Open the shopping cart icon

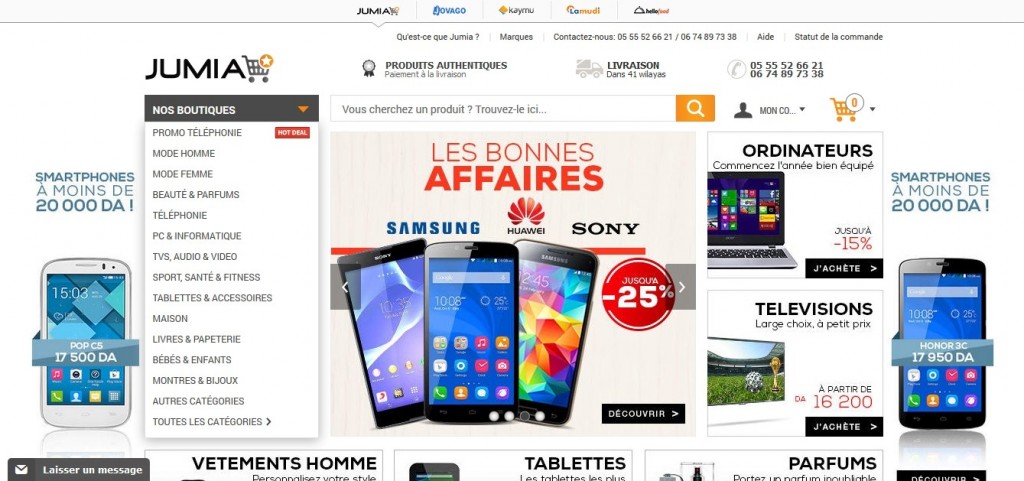pos(843,110)
